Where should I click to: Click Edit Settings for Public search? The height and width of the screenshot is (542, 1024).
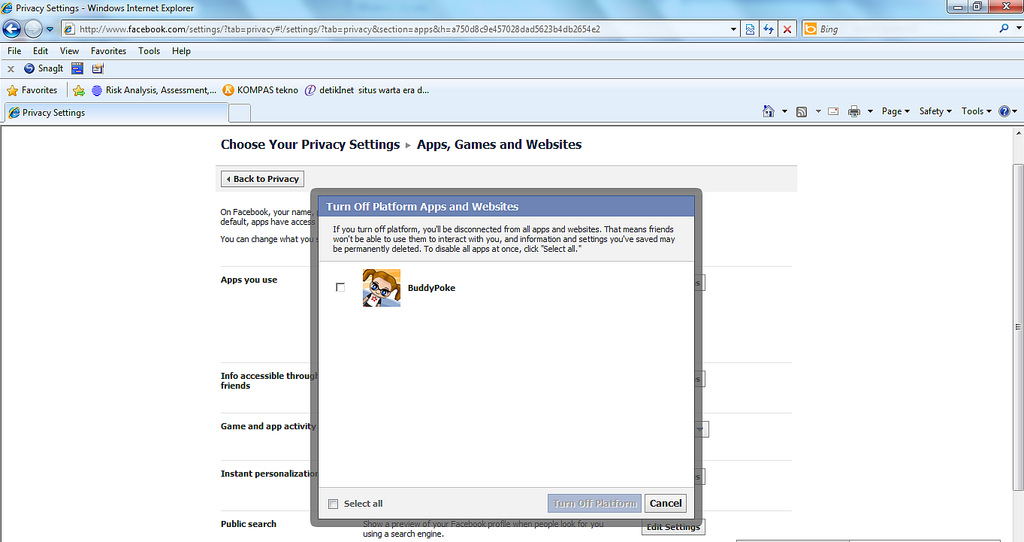(673, 526)
